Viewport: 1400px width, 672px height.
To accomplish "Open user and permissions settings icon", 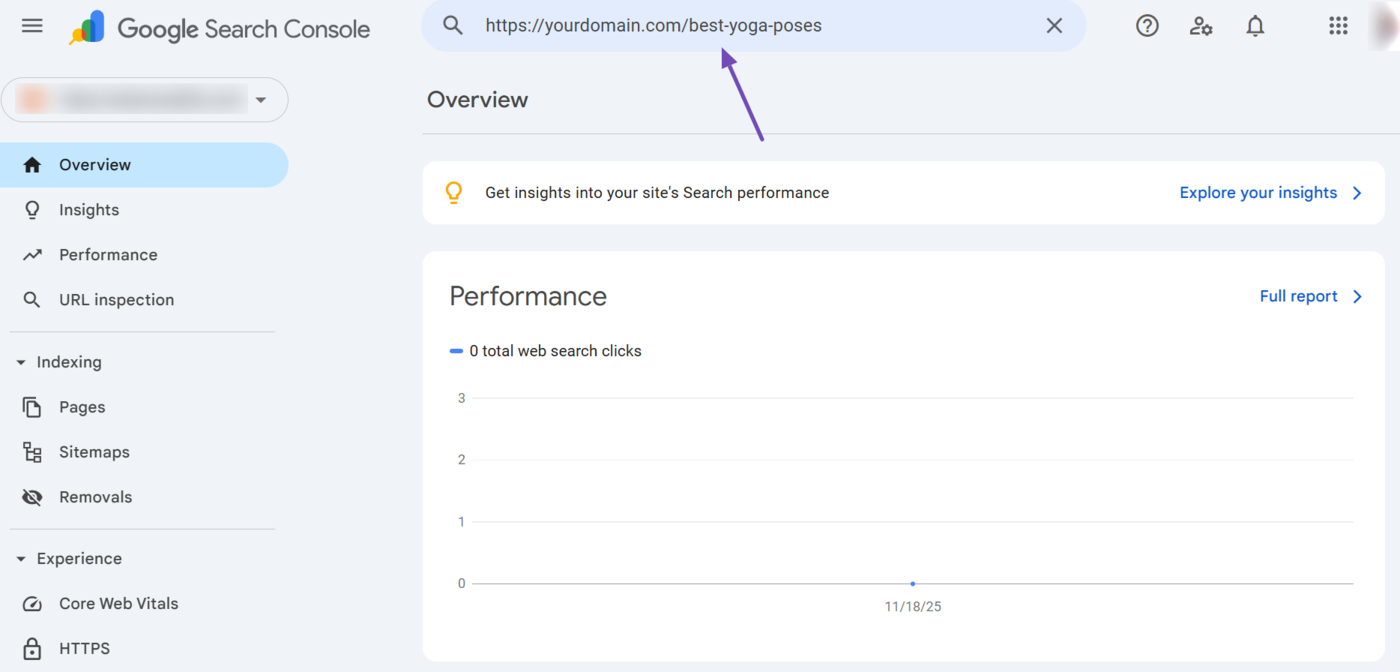I will coord(1201,26).
